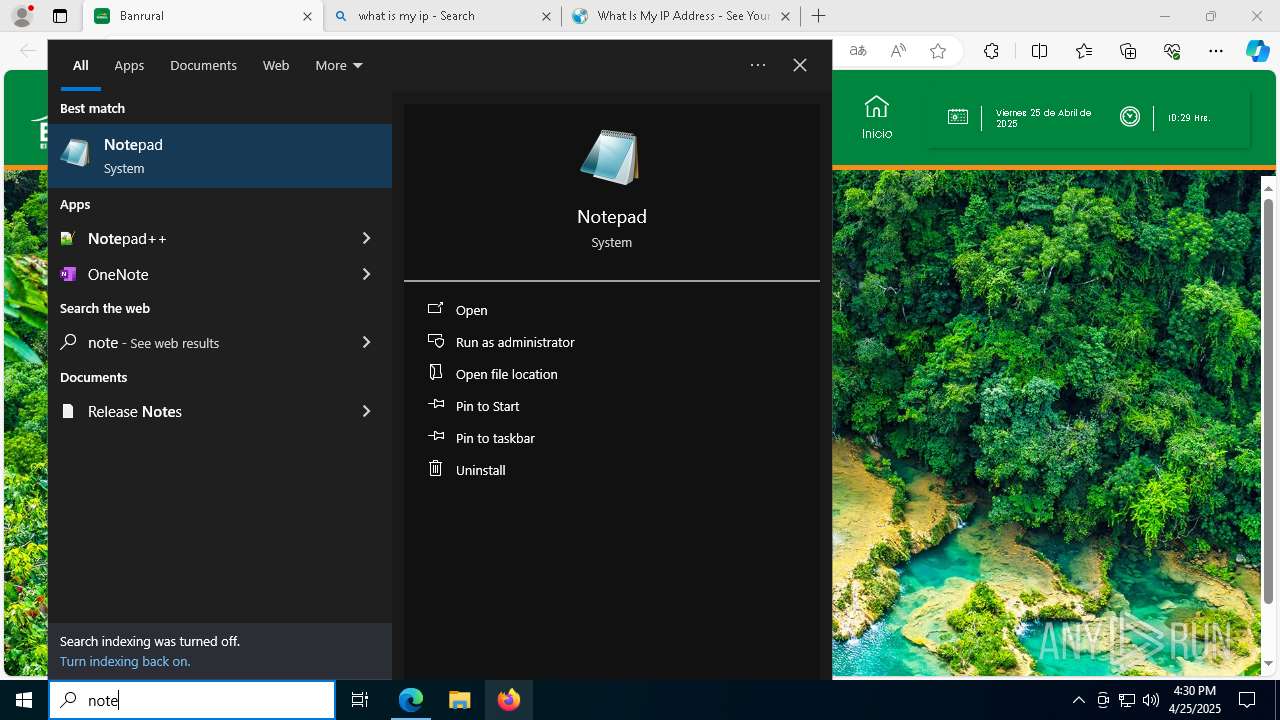The image size is (1280, 720).
Task: Click the Open action icon
Action: [435, 309]
